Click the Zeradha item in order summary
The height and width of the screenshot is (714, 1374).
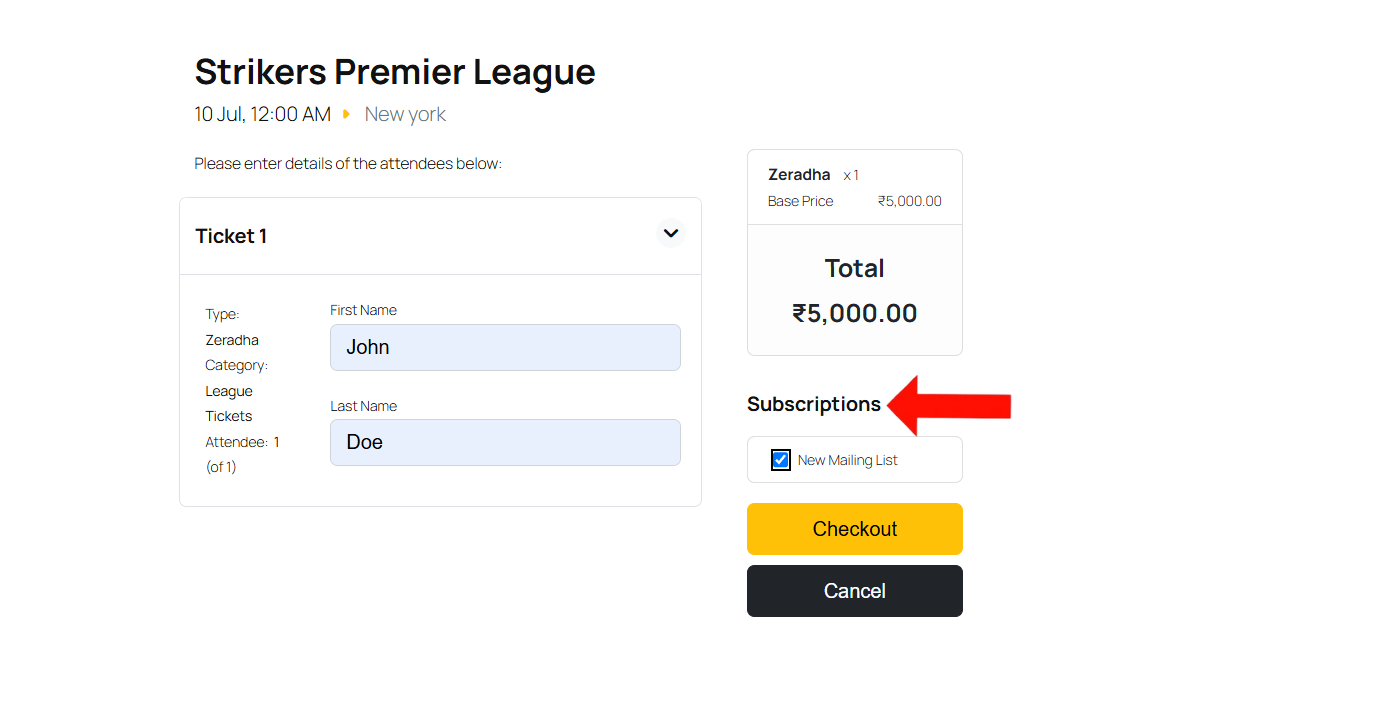coord(799,174)
